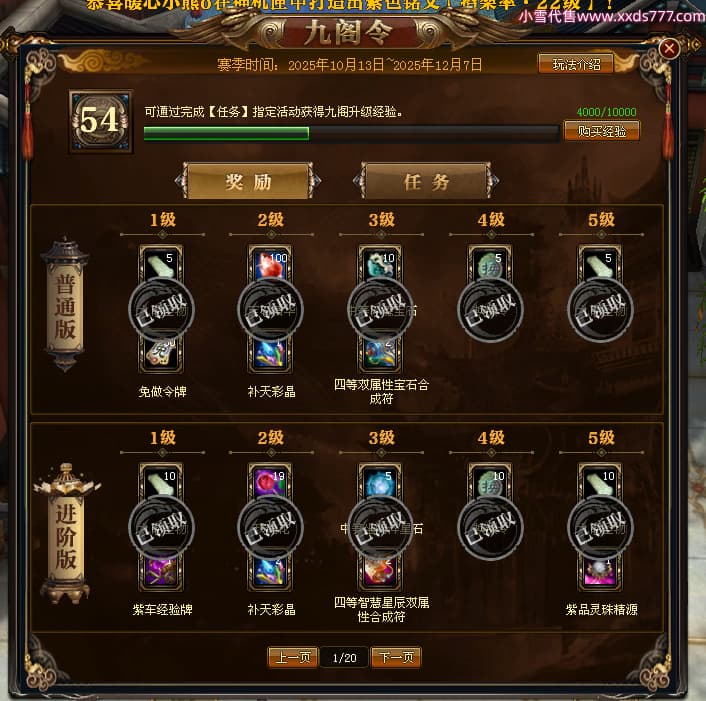This screenshot has width=706, height=701.
Task: Select the 补天彩晶 icon in 普通版 row
Action: click(270, 355)
